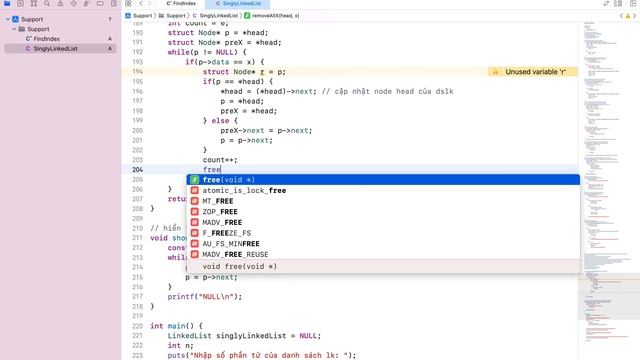Choose MT_FREE completion

tap(383, 201)
